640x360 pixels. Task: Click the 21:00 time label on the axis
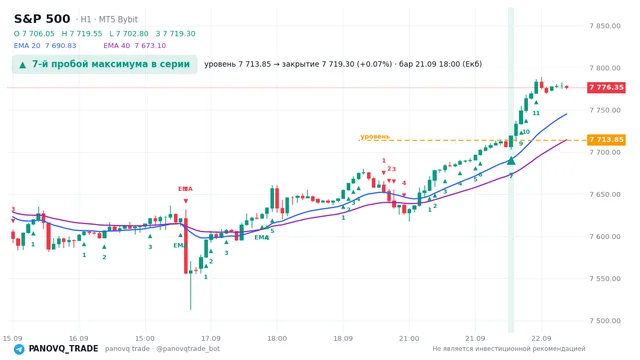click(x=409, y=338)
